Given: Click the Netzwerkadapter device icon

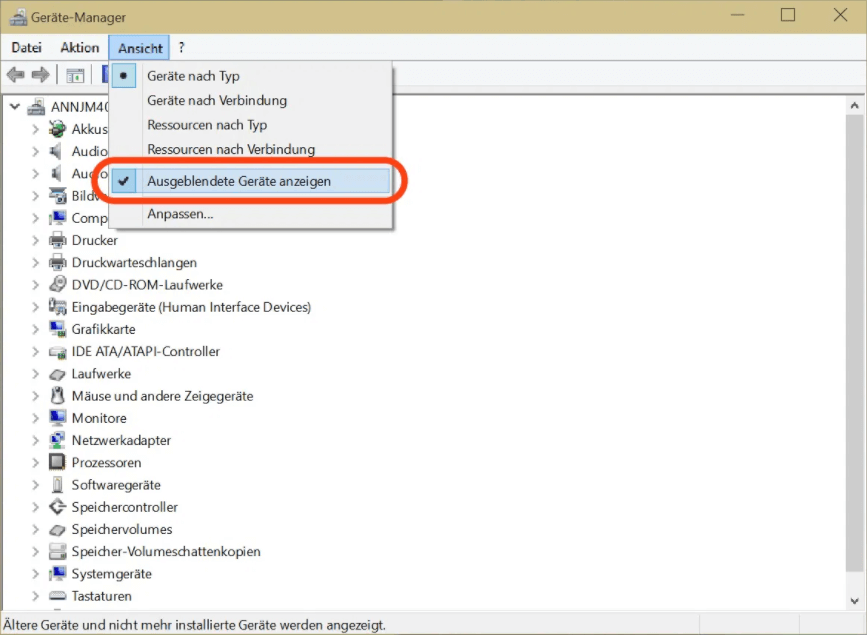Looking at the screenshot, I should pyautogui.click(x=59, y=441).
